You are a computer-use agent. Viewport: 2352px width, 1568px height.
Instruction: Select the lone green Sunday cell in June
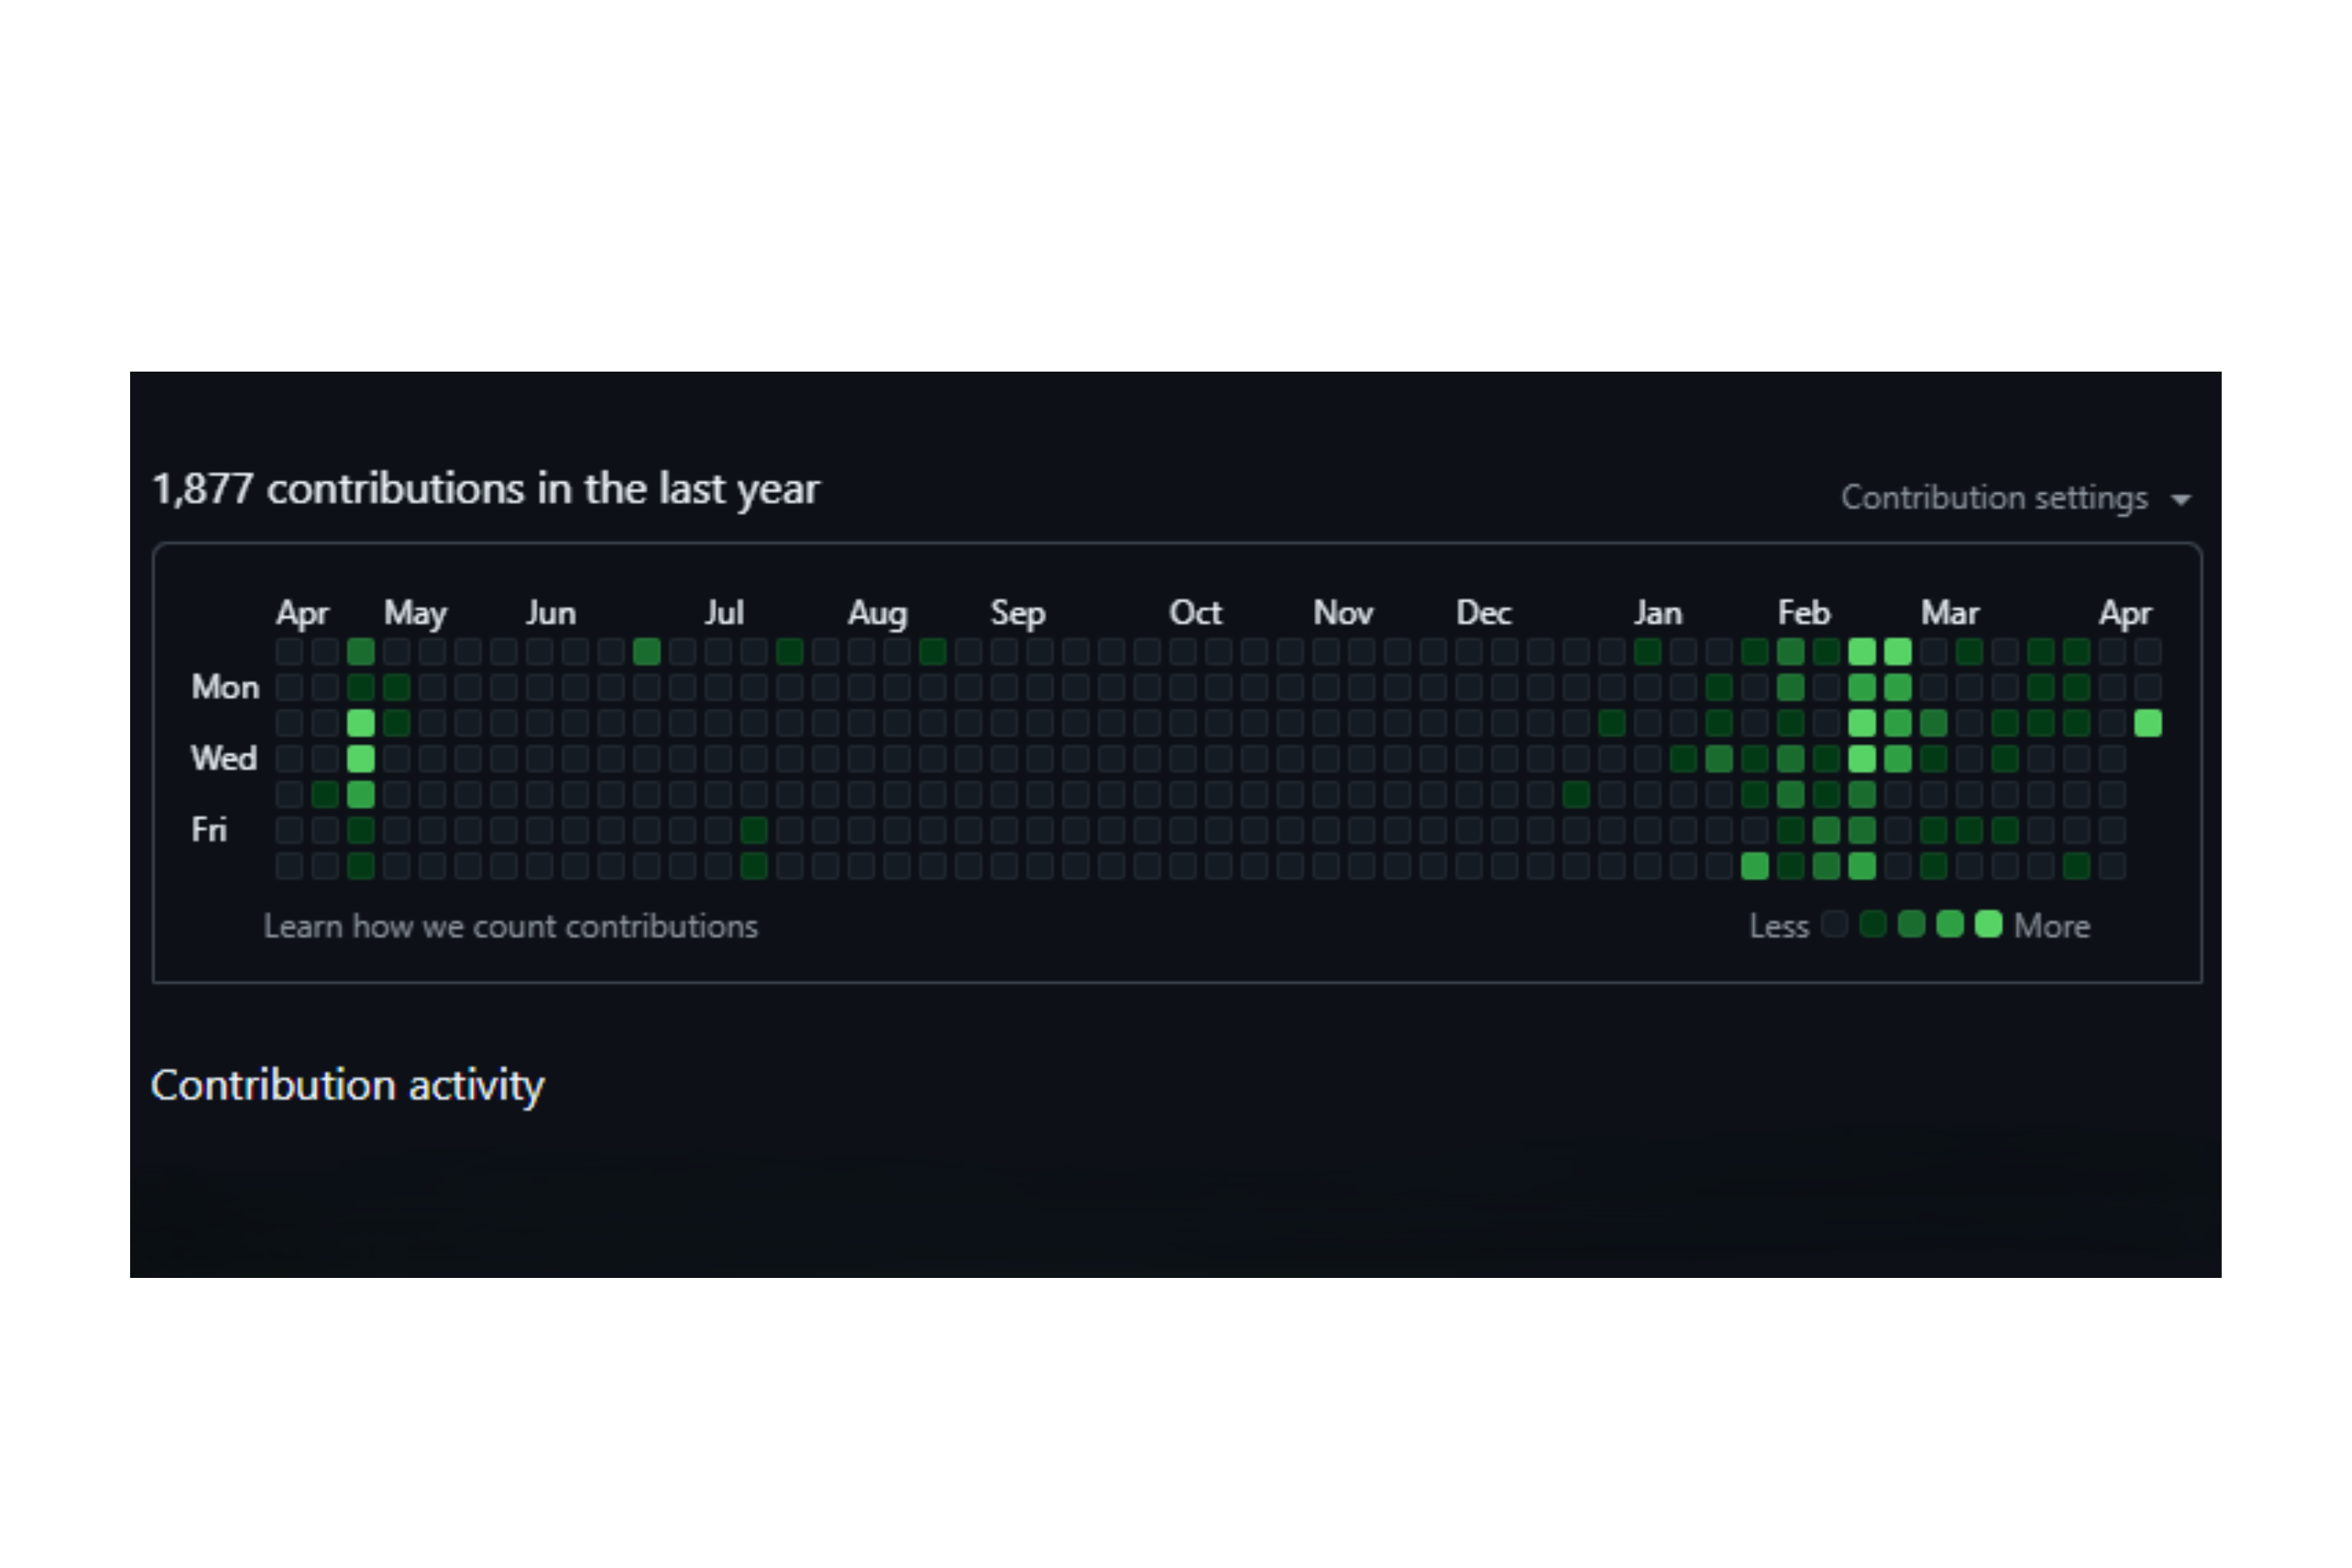click(x=647, y=652)
